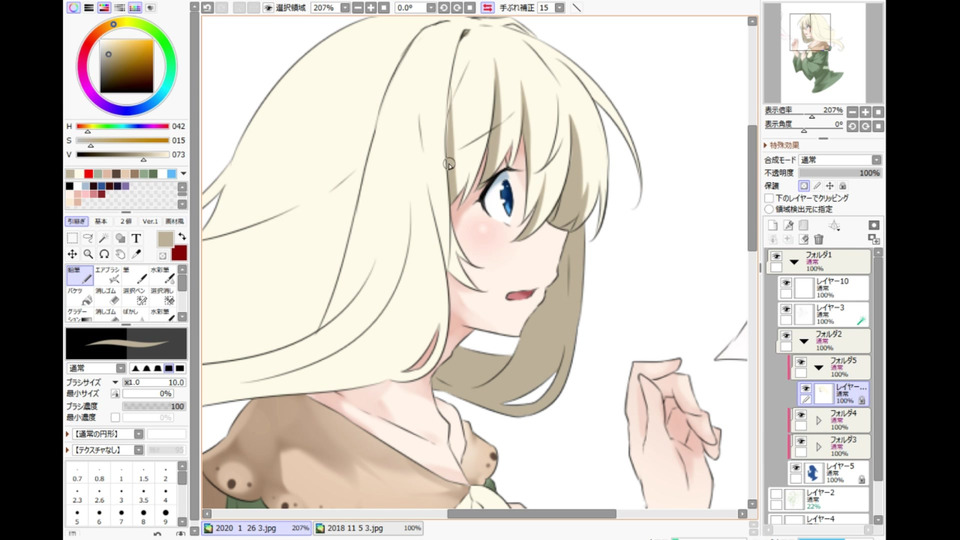The height and width of the screenshot is (540, 960).
Task: Choose the 選択ペン selection pen tool
Action: [135, 296]
